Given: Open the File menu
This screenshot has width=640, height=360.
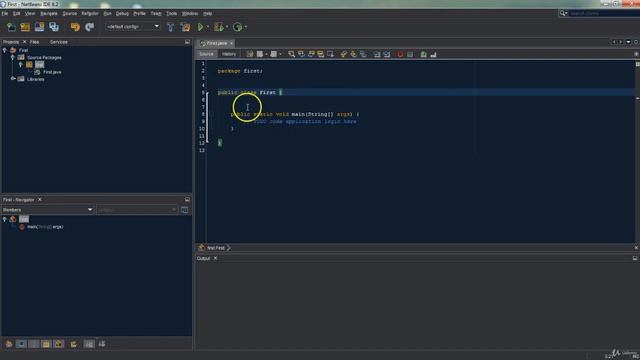Looking at the screenshot, I should pos(5,13).
